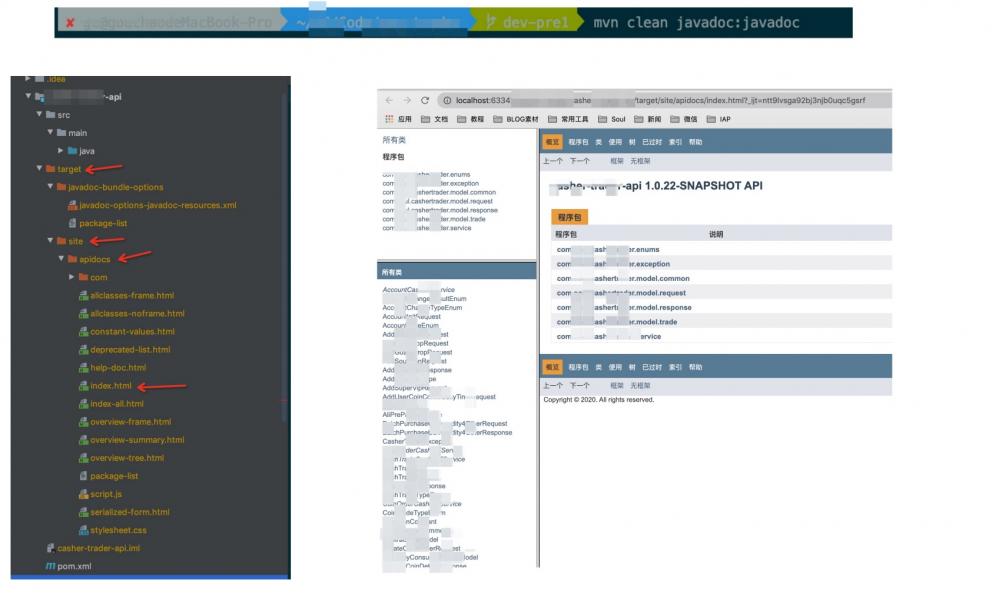
Task: Open the Soul bookmark folder
Action: pos(612,119)
